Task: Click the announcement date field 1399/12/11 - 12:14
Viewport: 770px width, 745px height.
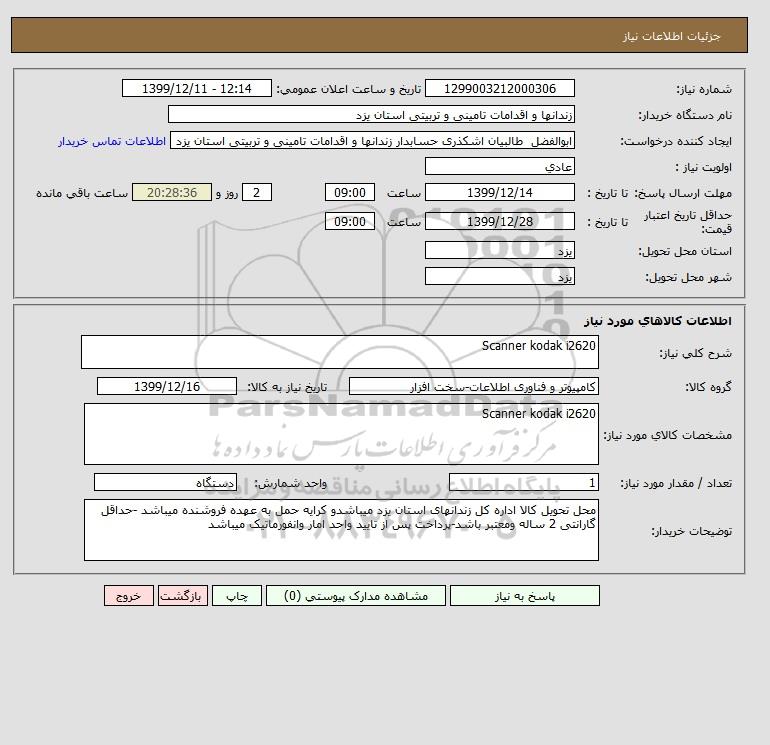Action: coord(196,88)
